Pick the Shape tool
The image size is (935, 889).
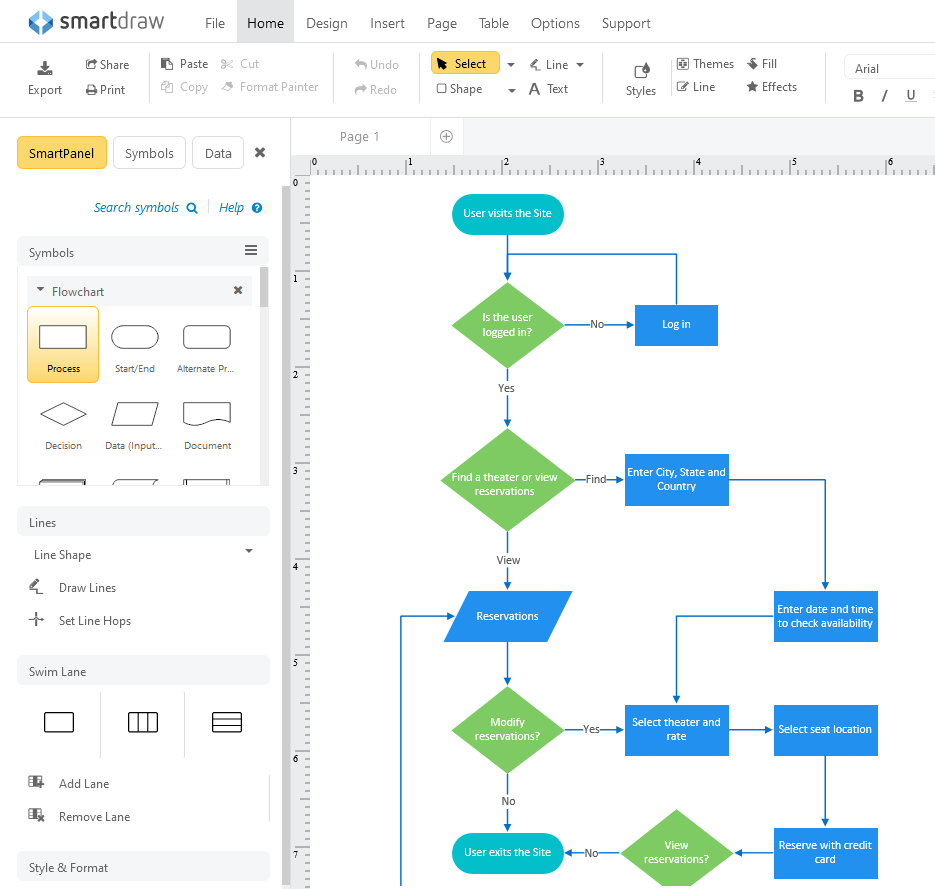point(459,89)
